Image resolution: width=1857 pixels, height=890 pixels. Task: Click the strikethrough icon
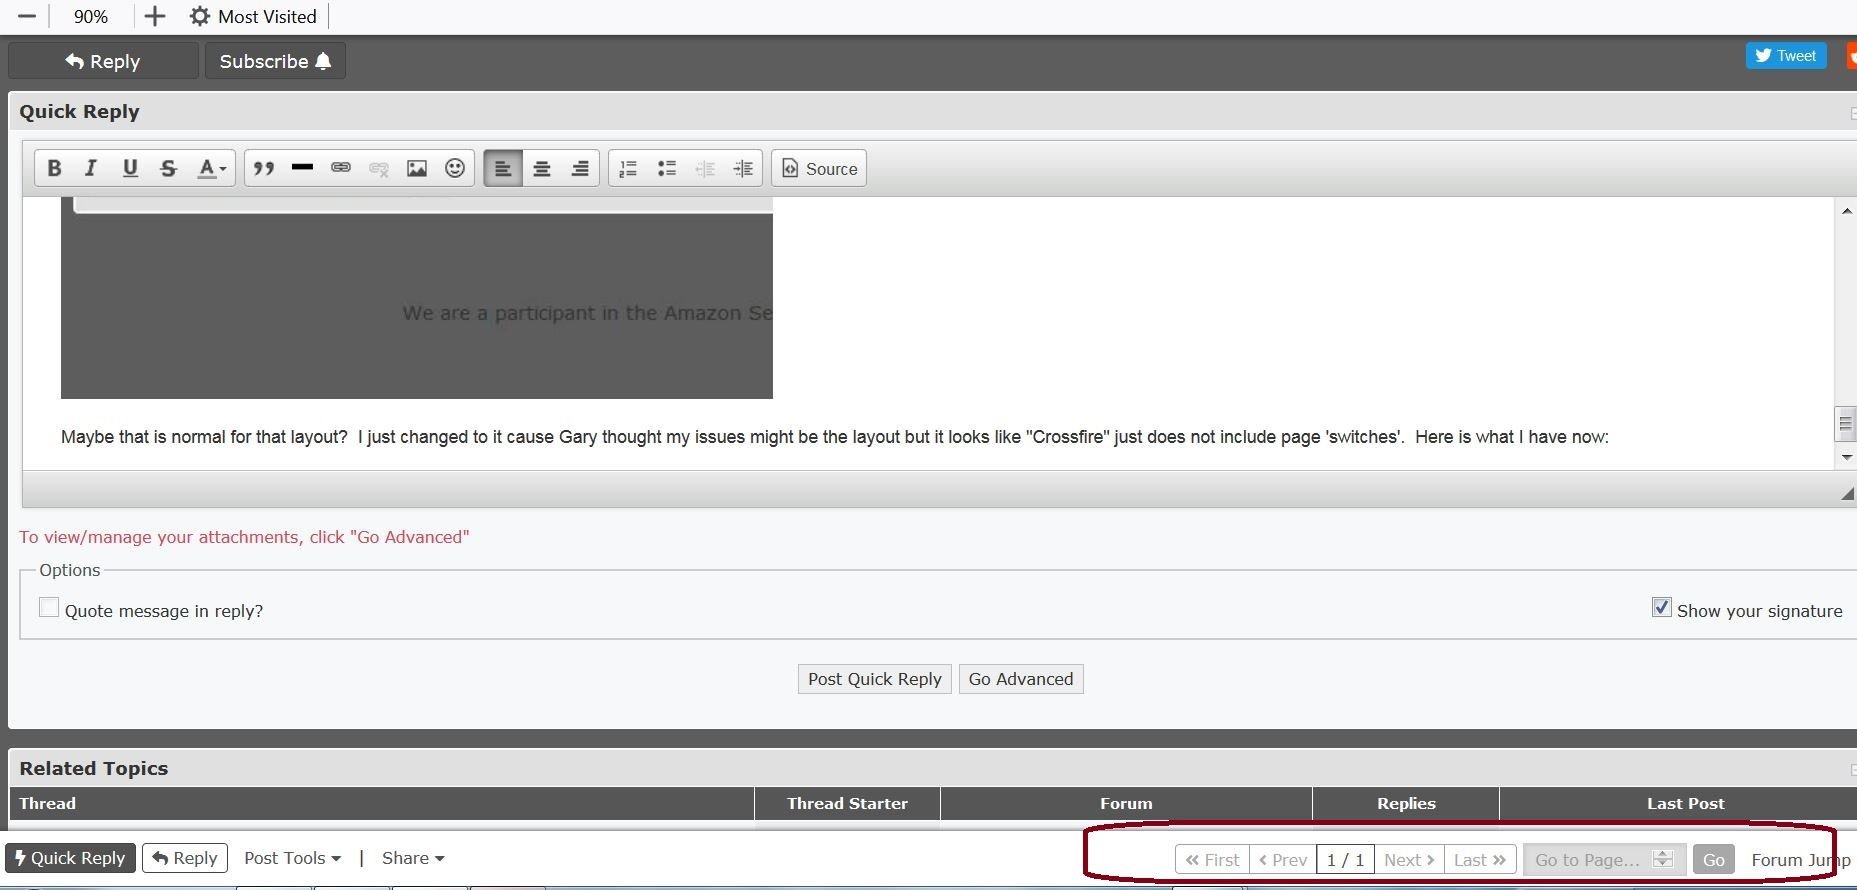coord(168,168)
